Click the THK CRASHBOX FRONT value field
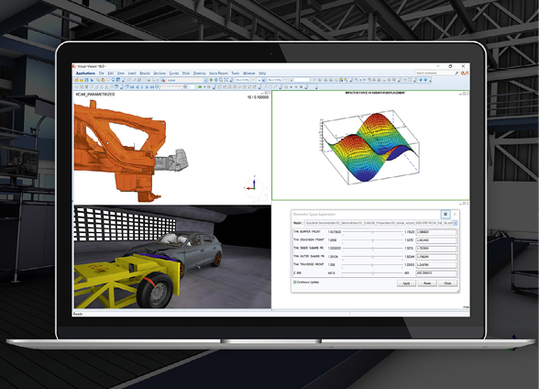This screenshot has height=389, width=539. tap(436, 240)
